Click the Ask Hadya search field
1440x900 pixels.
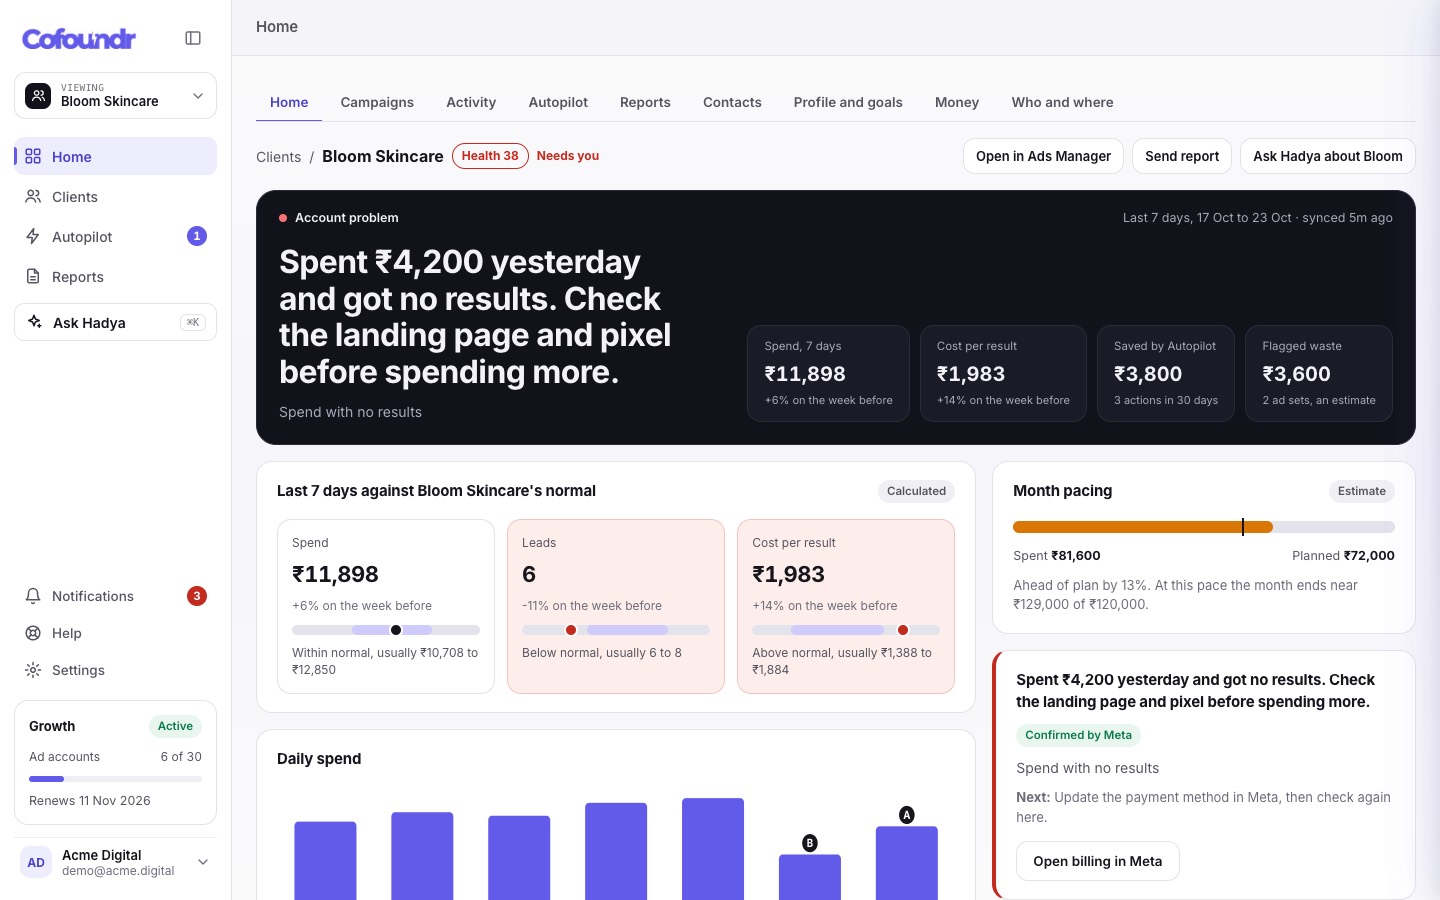tap(116, 322)
